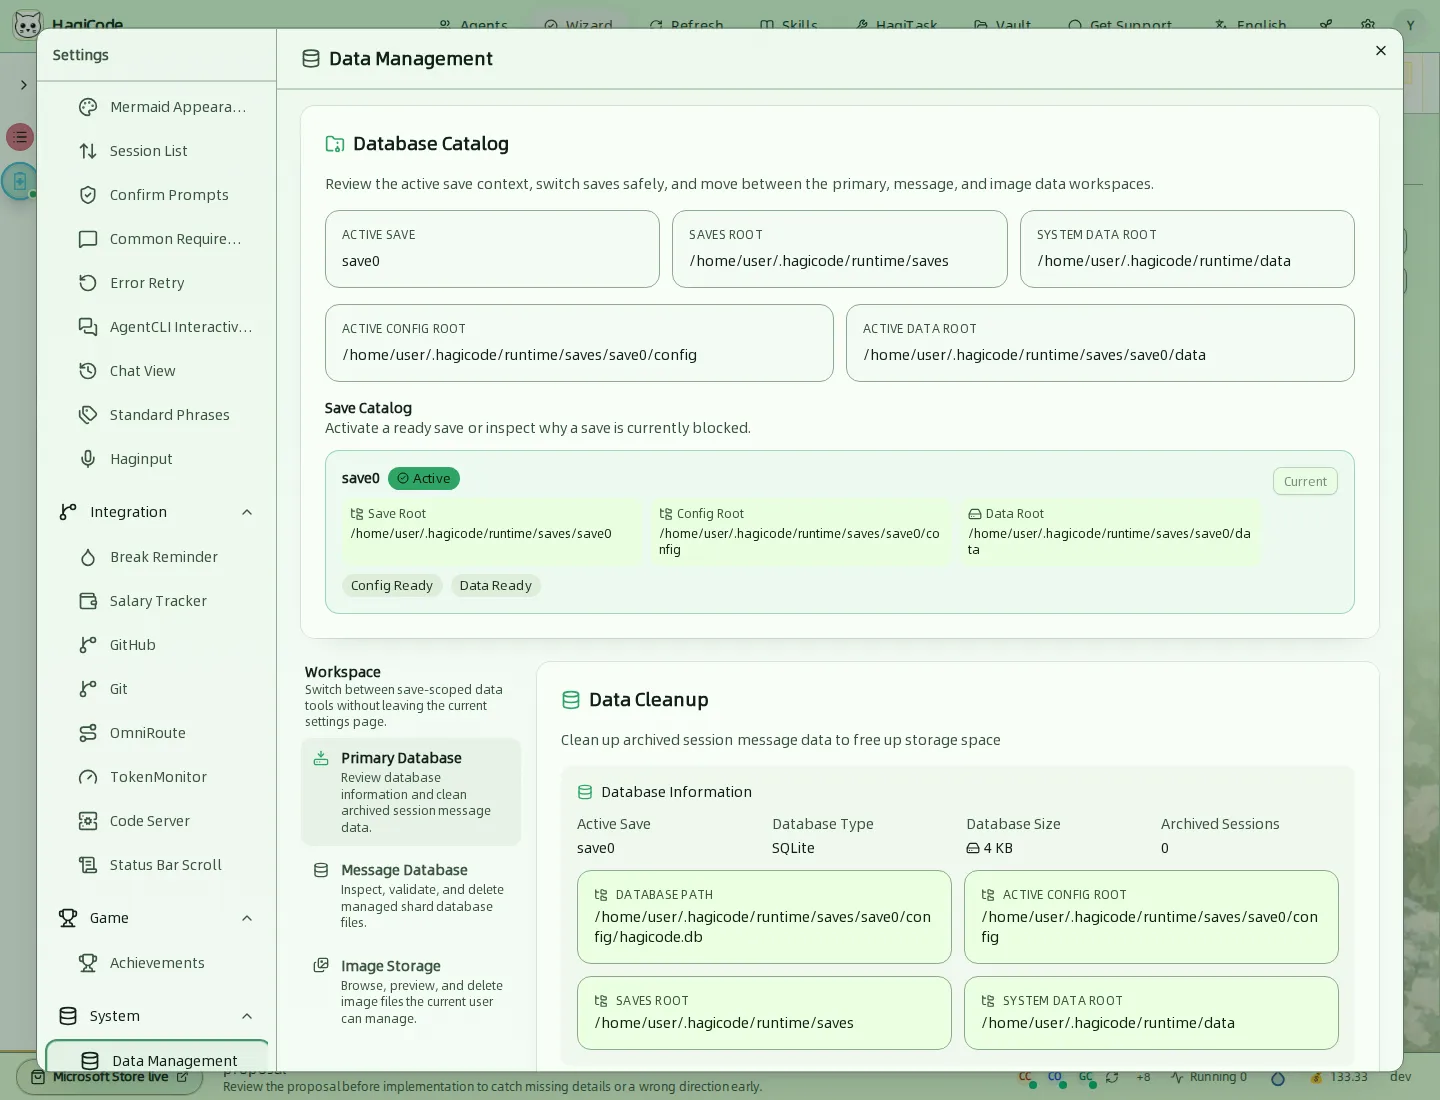This screenshot has width=1440, height=1100.
Task: Open the Microsoft Store live link
Action: coord(110,1077)
